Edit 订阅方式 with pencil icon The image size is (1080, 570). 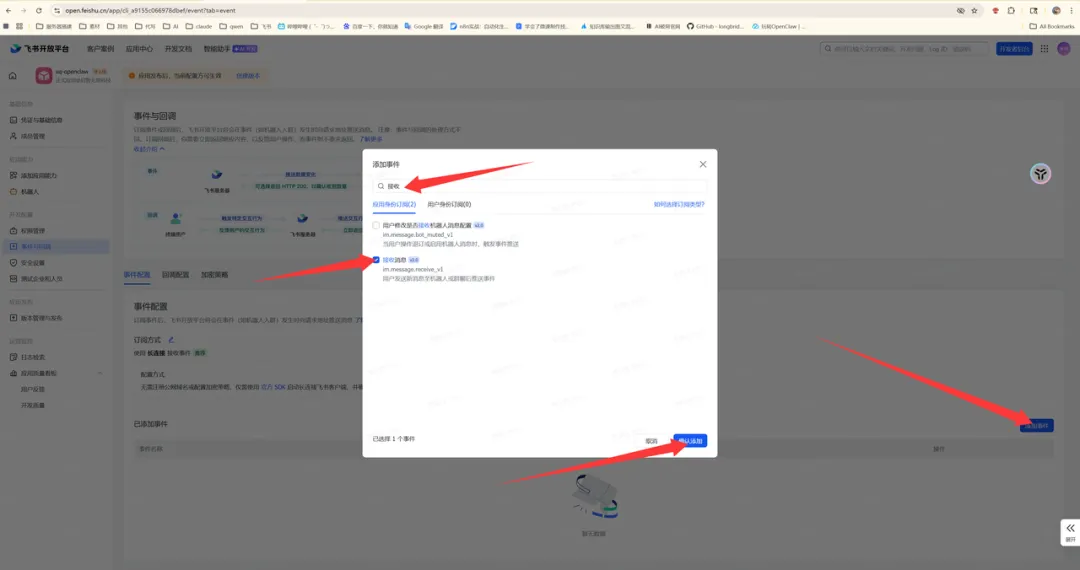[x=171, y=340]
